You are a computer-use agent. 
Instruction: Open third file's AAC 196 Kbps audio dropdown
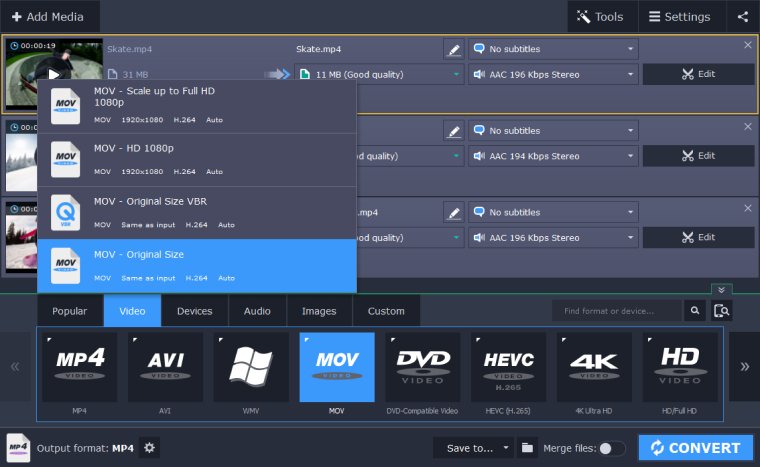(553, 237)
